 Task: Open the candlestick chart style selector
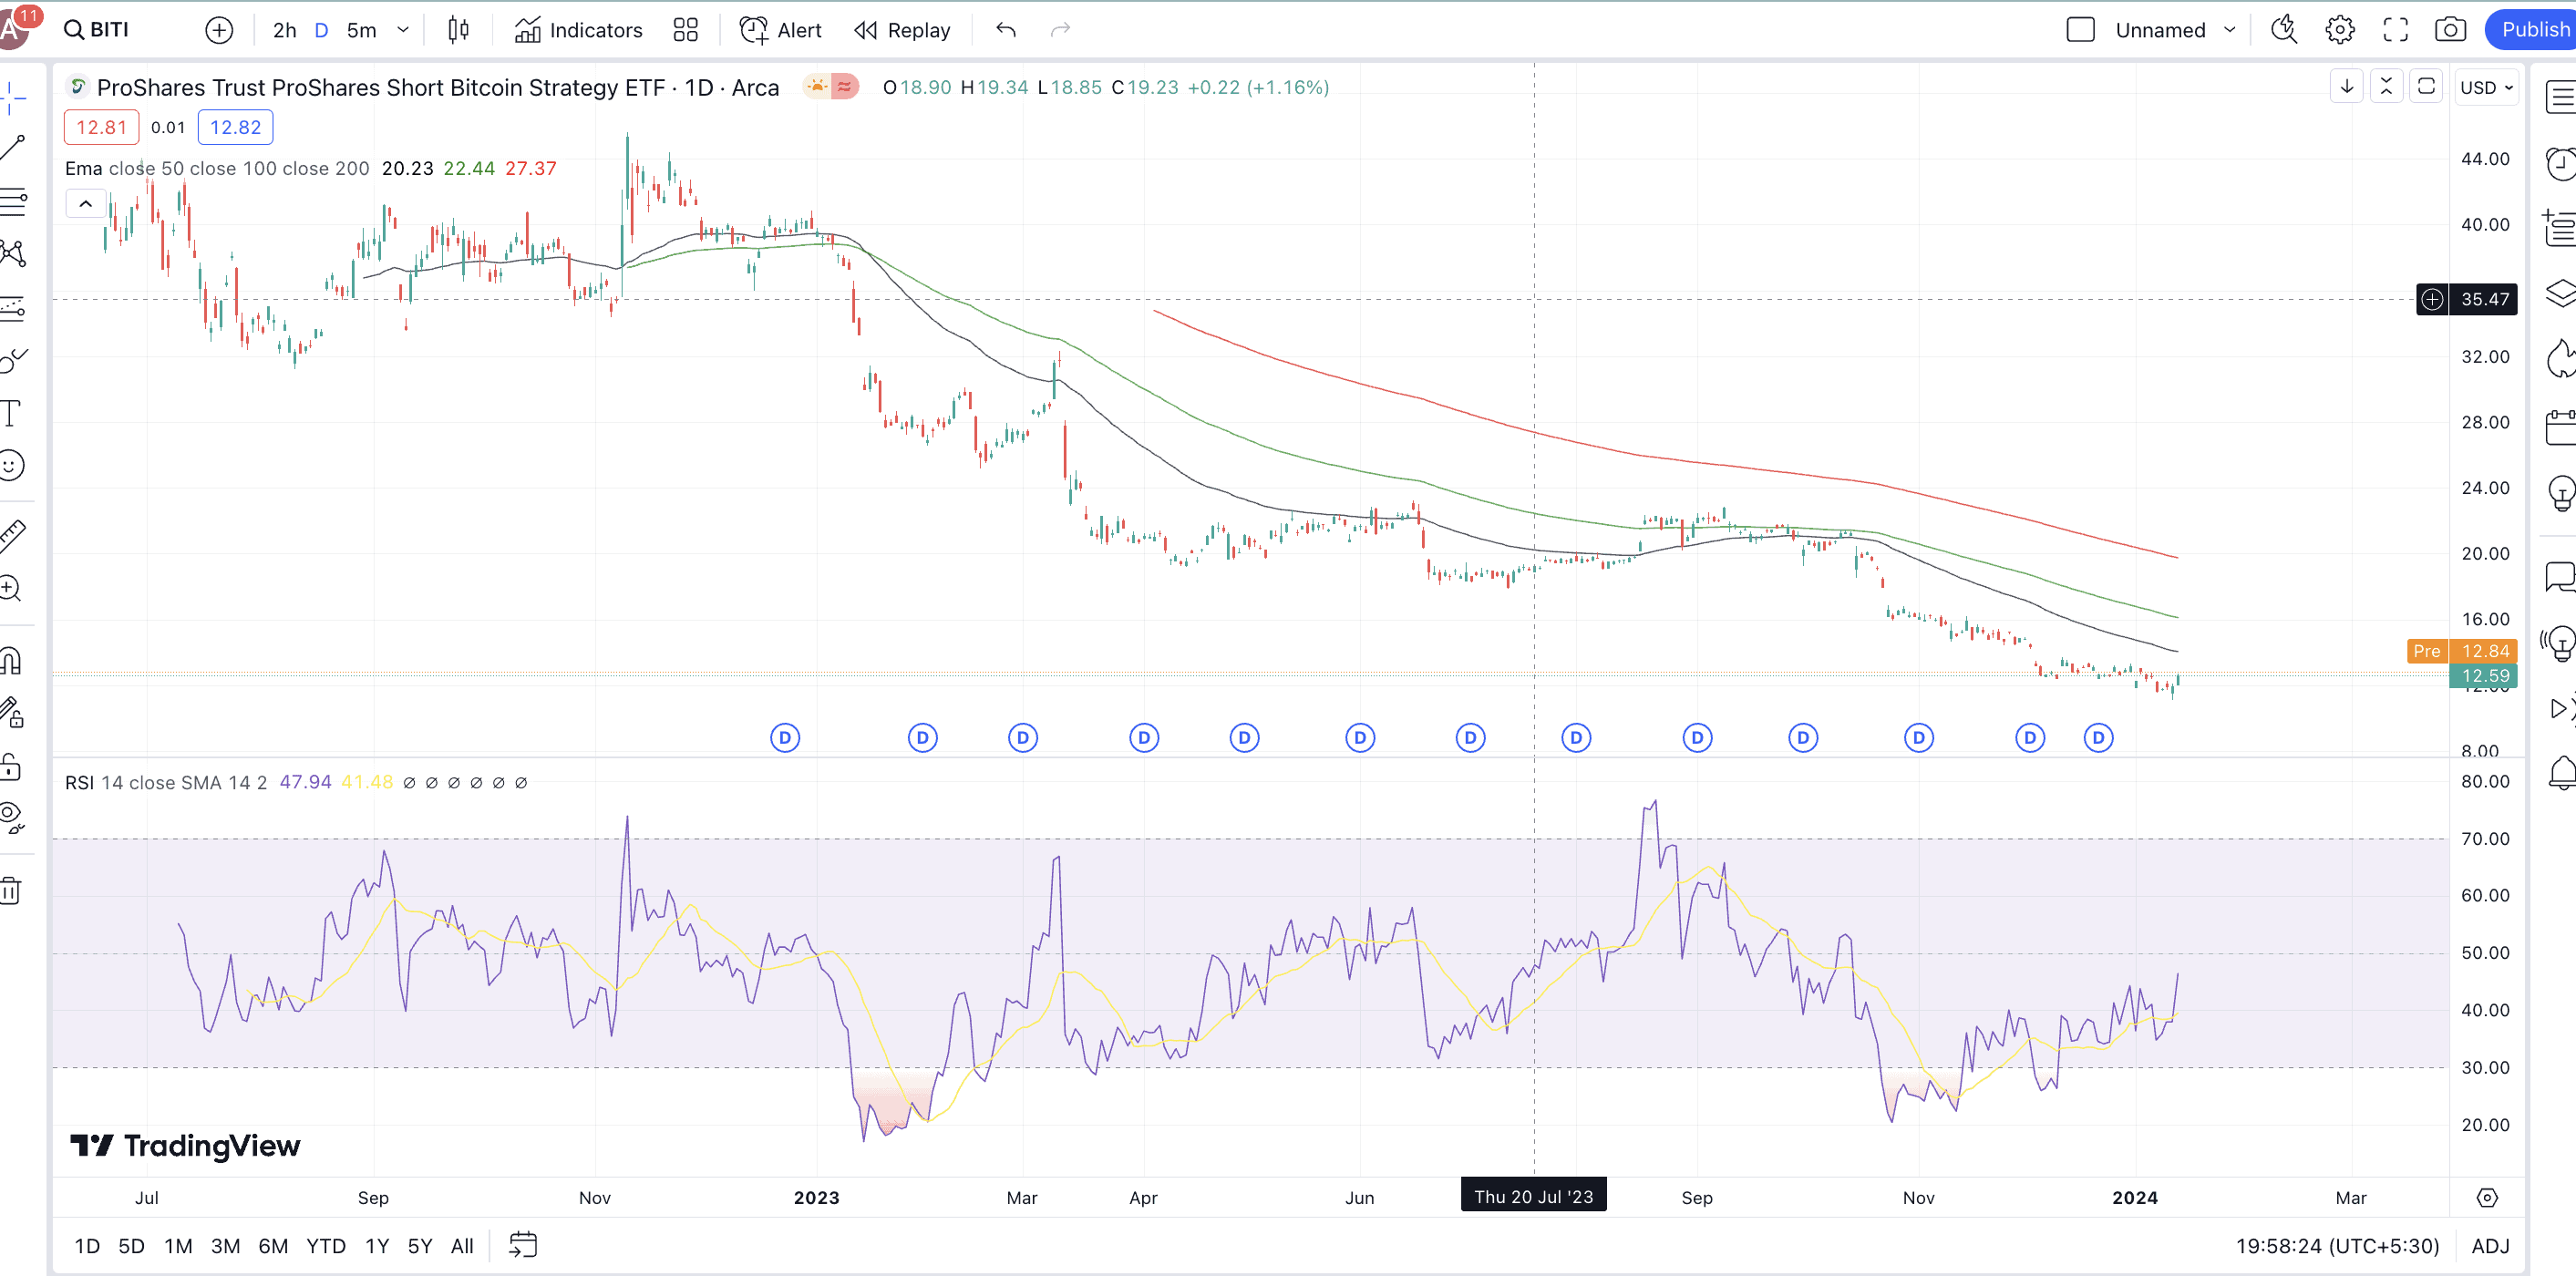click(458, 30)
